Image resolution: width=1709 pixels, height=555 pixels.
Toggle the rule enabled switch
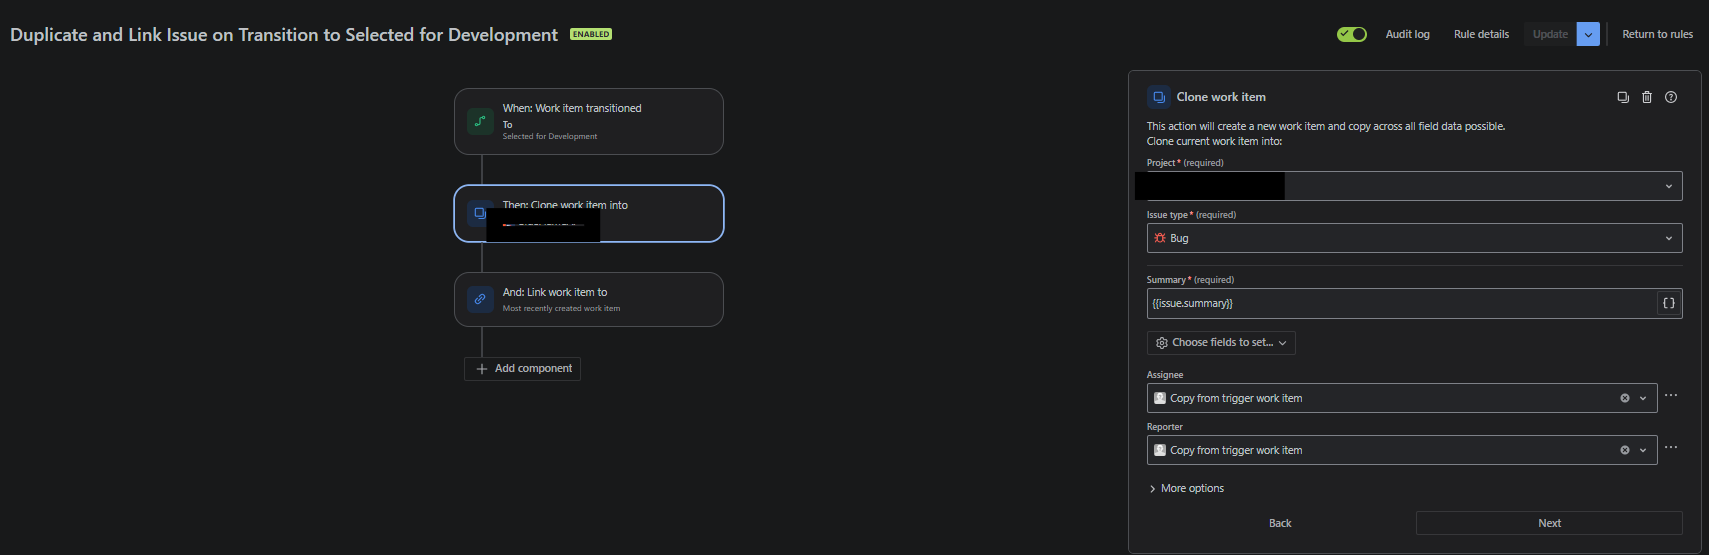(1352, 34)
